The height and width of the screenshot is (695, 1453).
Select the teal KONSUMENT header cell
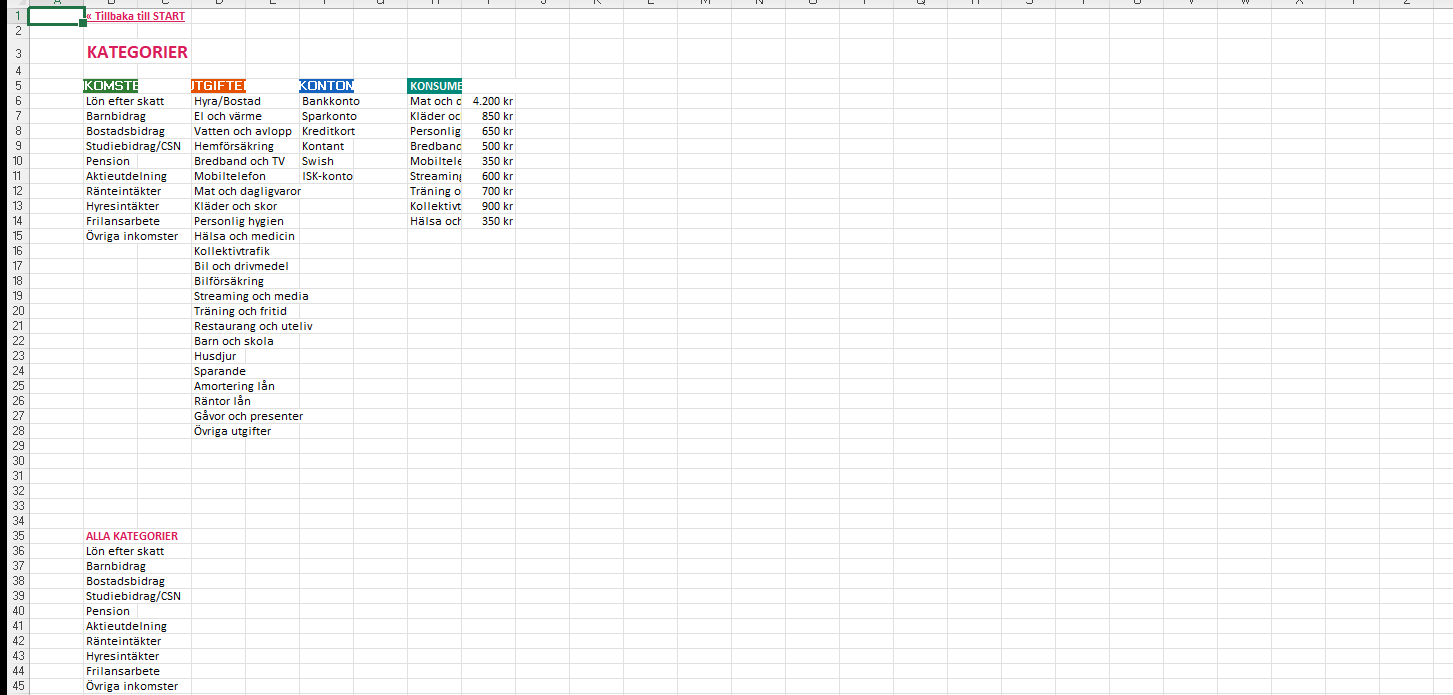coord(435,86)
